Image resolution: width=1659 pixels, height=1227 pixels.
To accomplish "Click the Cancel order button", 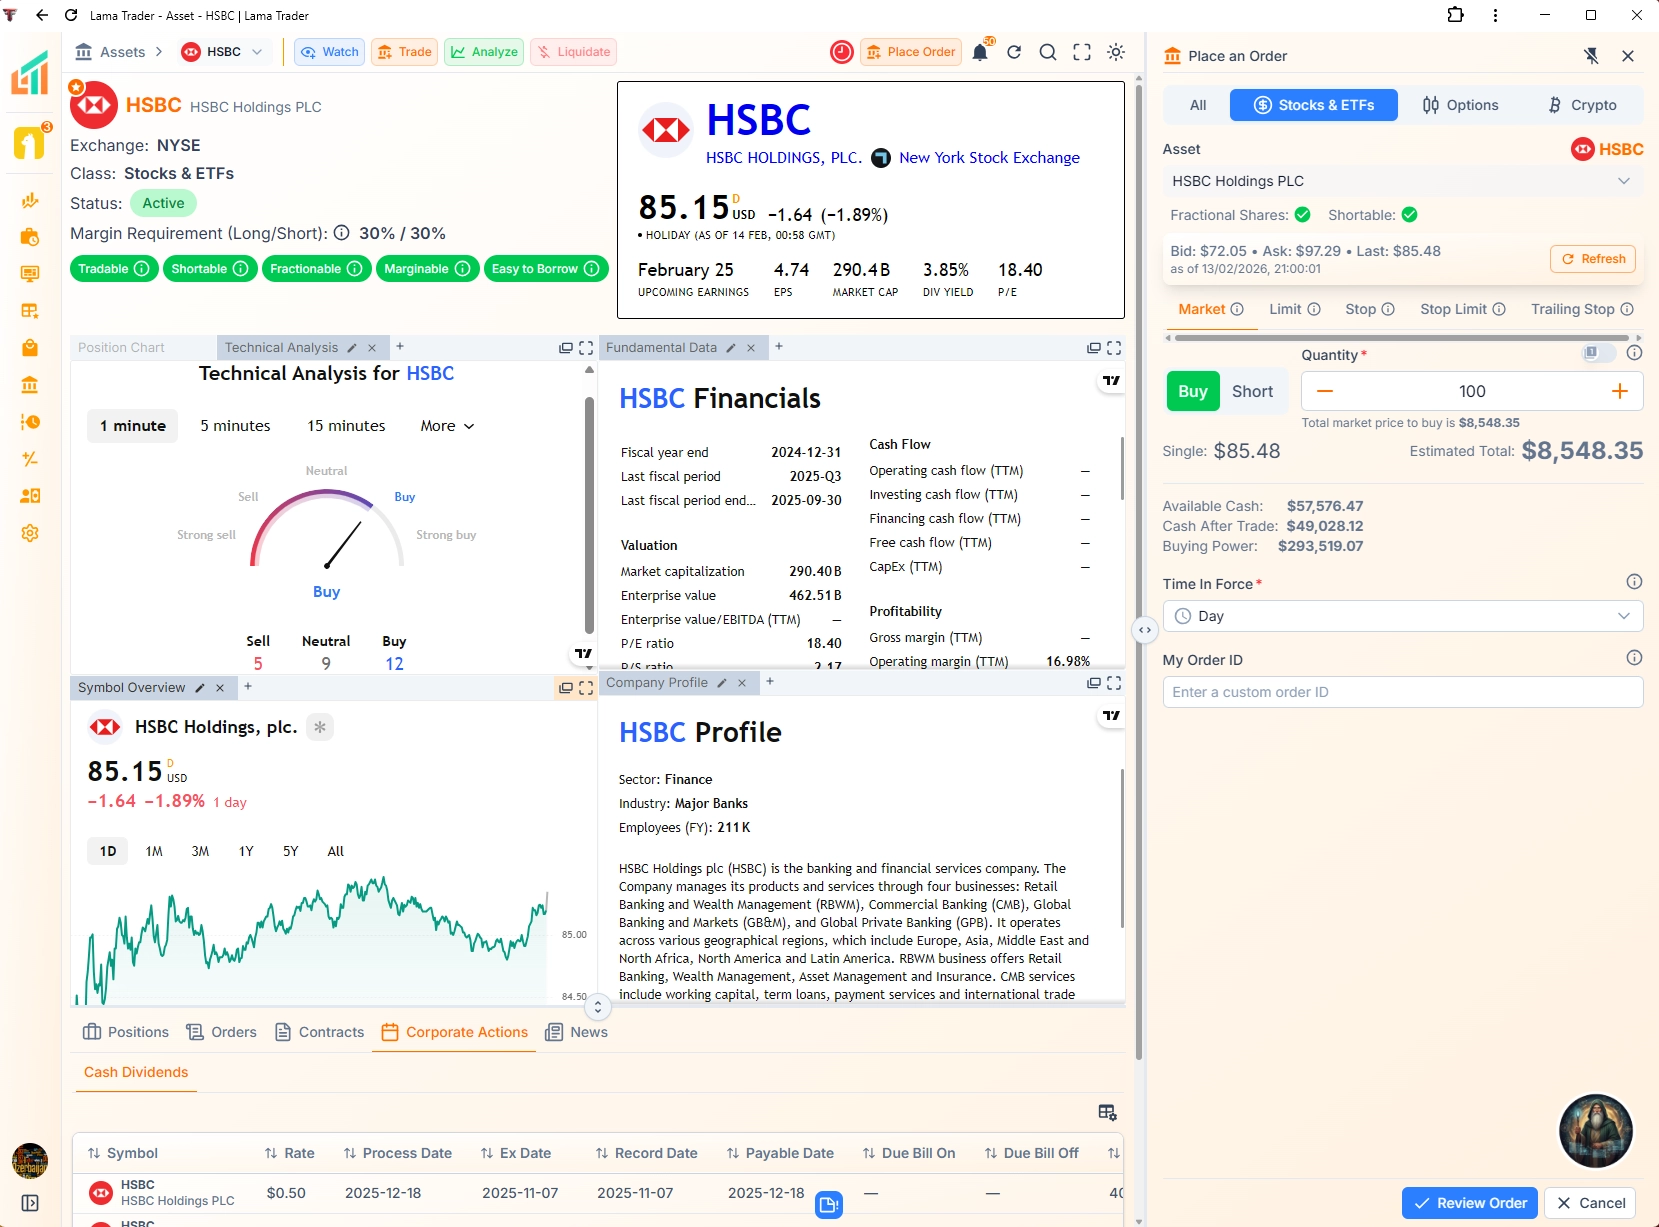I will click(1591, 1203).
